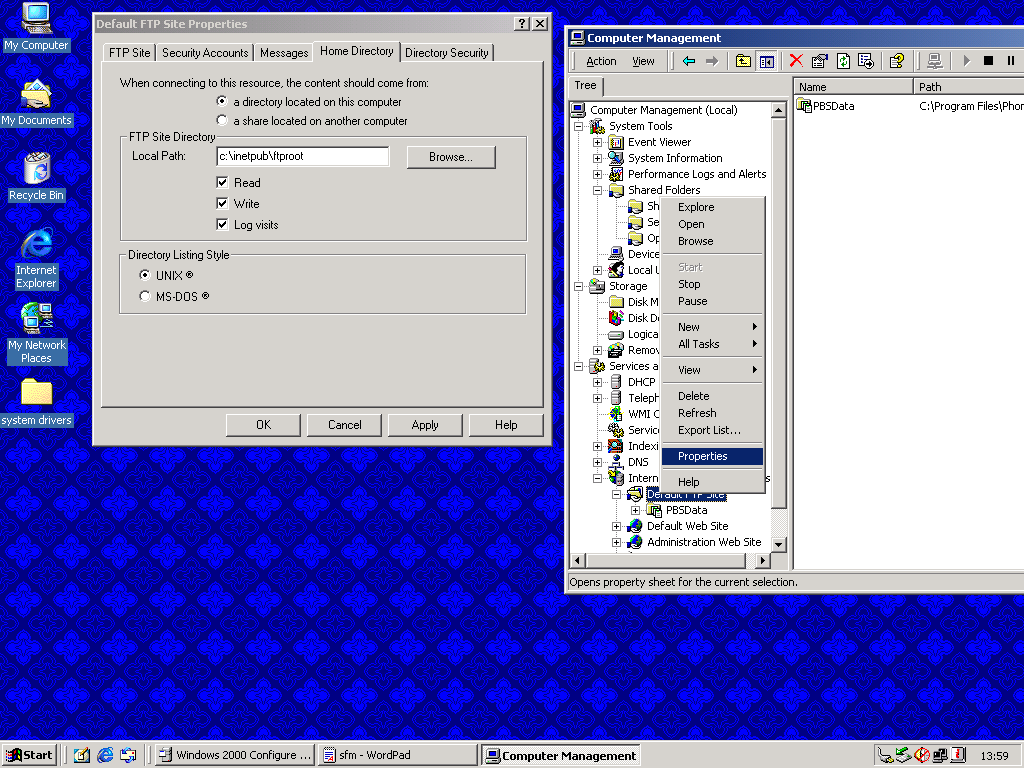Viewport: 1024px width, 768px height.
Task: Switch to the Security Accounts tab
Action: (205, 52)
